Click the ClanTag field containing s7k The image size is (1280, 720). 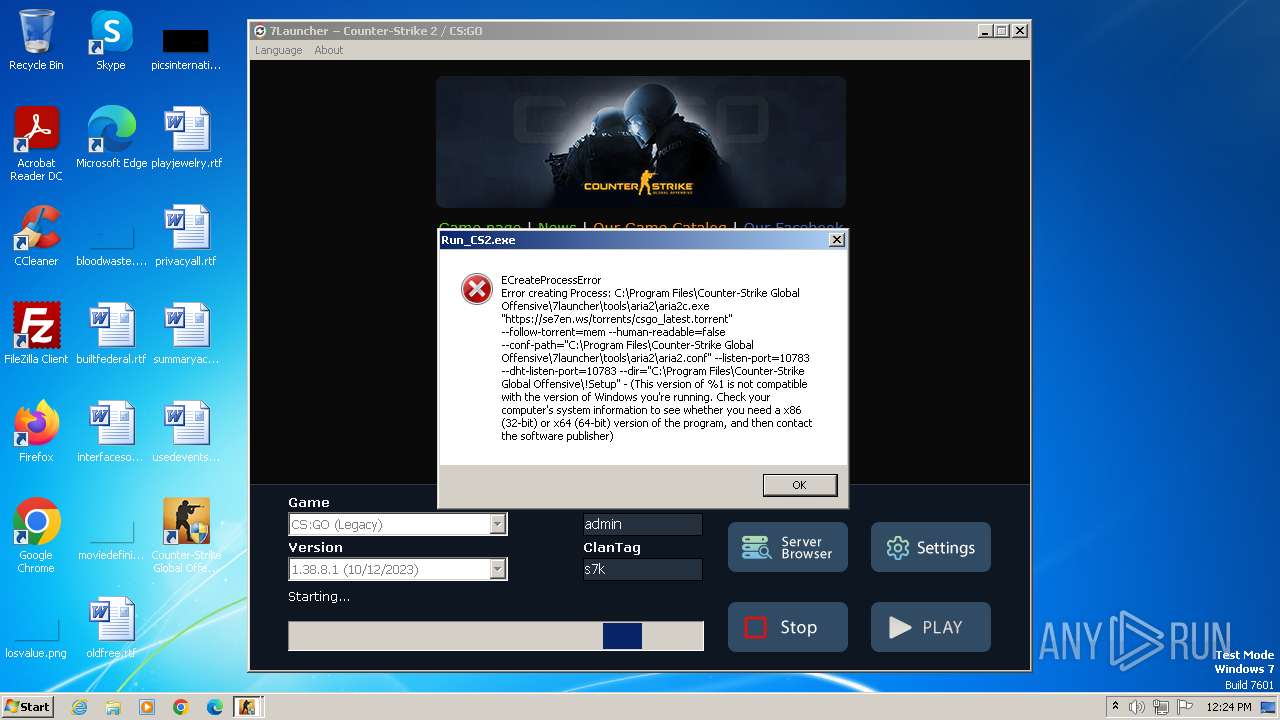coord(642,569)
